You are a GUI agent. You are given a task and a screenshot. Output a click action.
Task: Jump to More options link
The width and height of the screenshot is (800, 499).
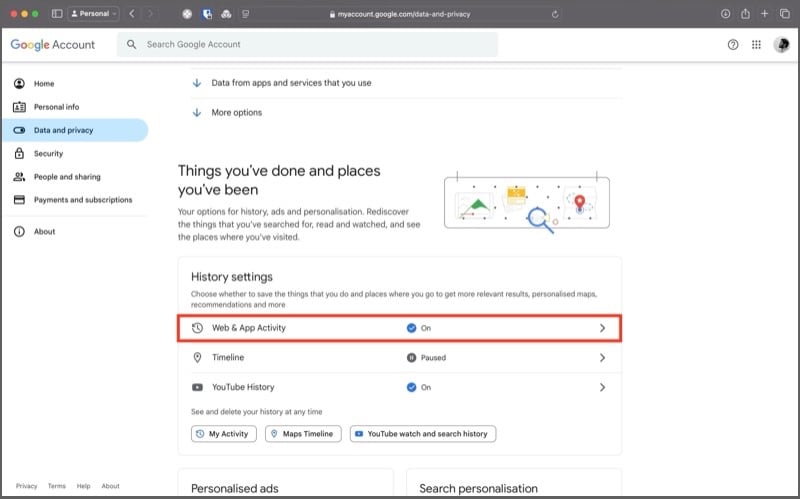(237, 112)
